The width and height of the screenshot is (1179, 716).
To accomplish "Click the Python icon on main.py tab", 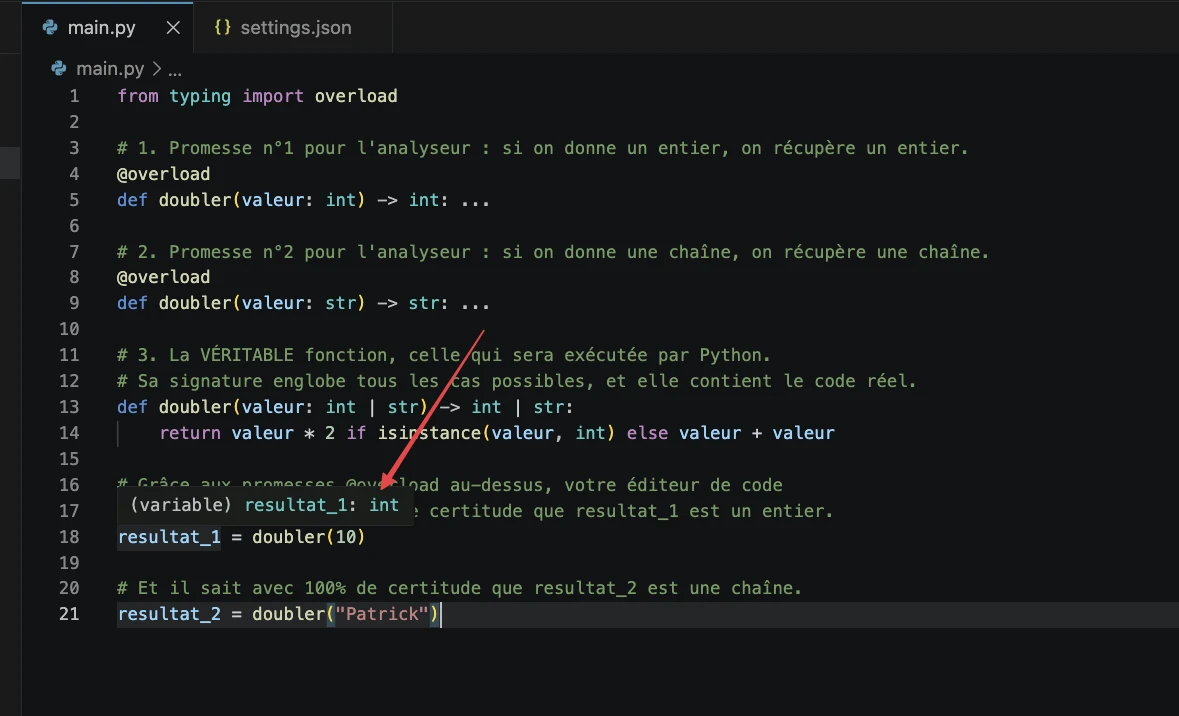I will pos(50,28).
